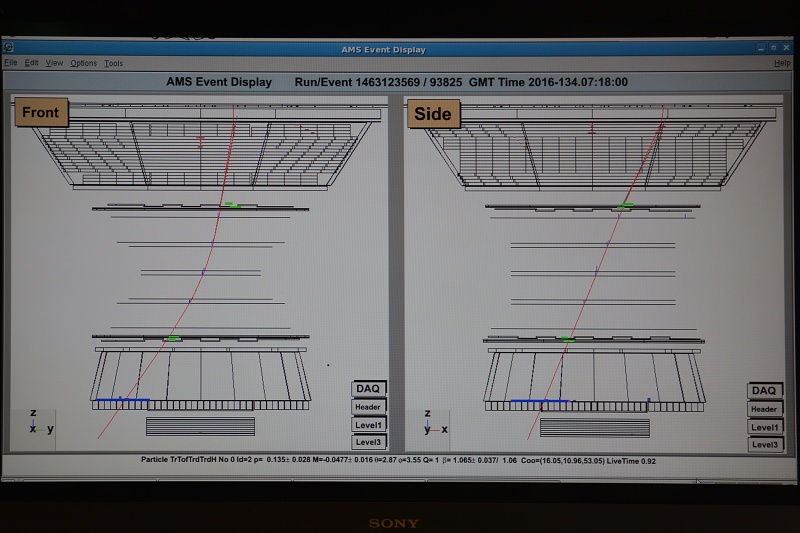800x533 pixels.
Task: Open the Options menu
Action: pyautogui.click(x=84, y=63)
